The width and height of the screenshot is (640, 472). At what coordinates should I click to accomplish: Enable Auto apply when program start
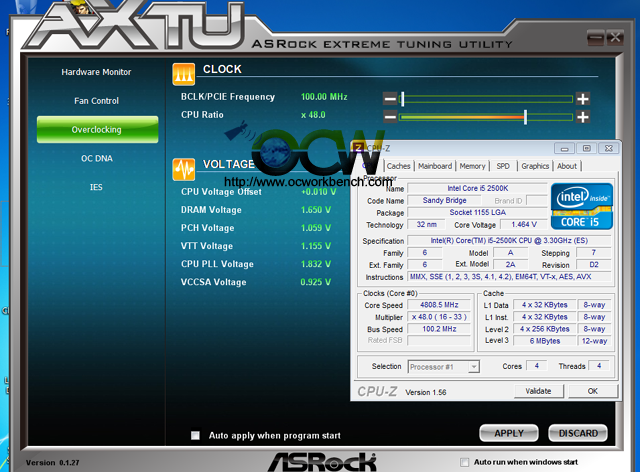[196, 435]
